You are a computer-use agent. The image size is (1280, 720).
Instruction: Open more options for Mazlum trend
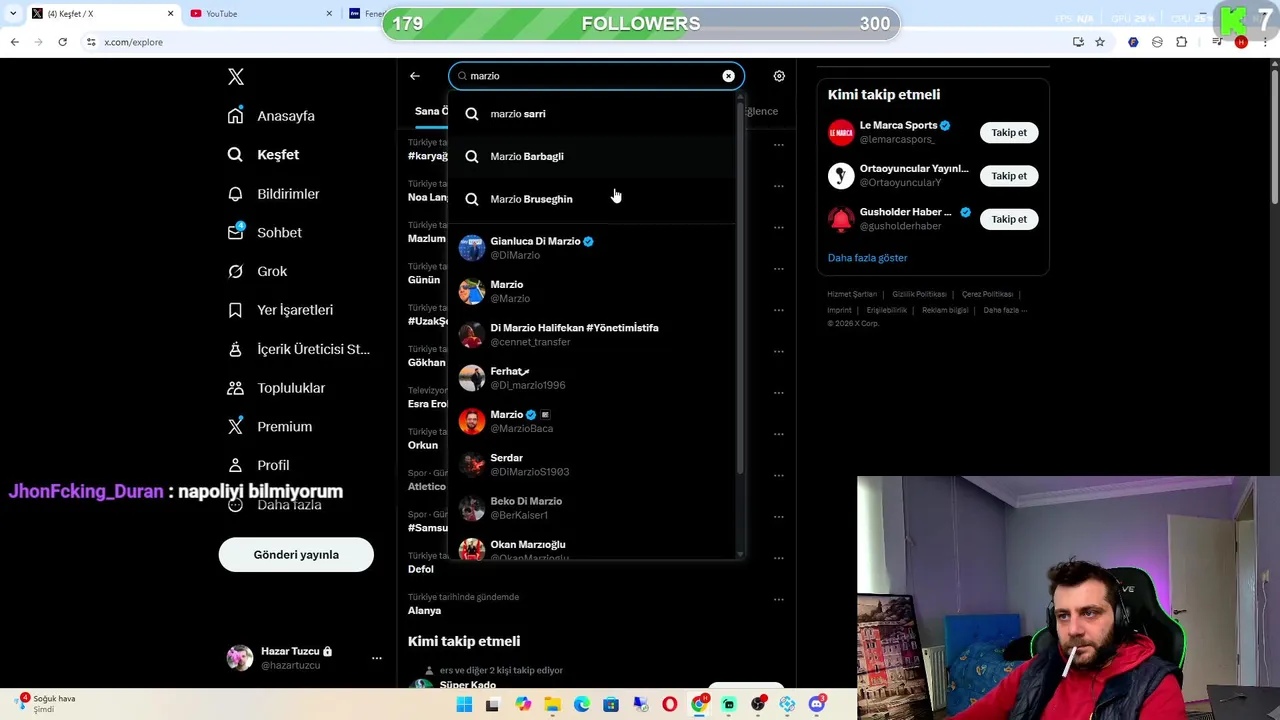779,227
